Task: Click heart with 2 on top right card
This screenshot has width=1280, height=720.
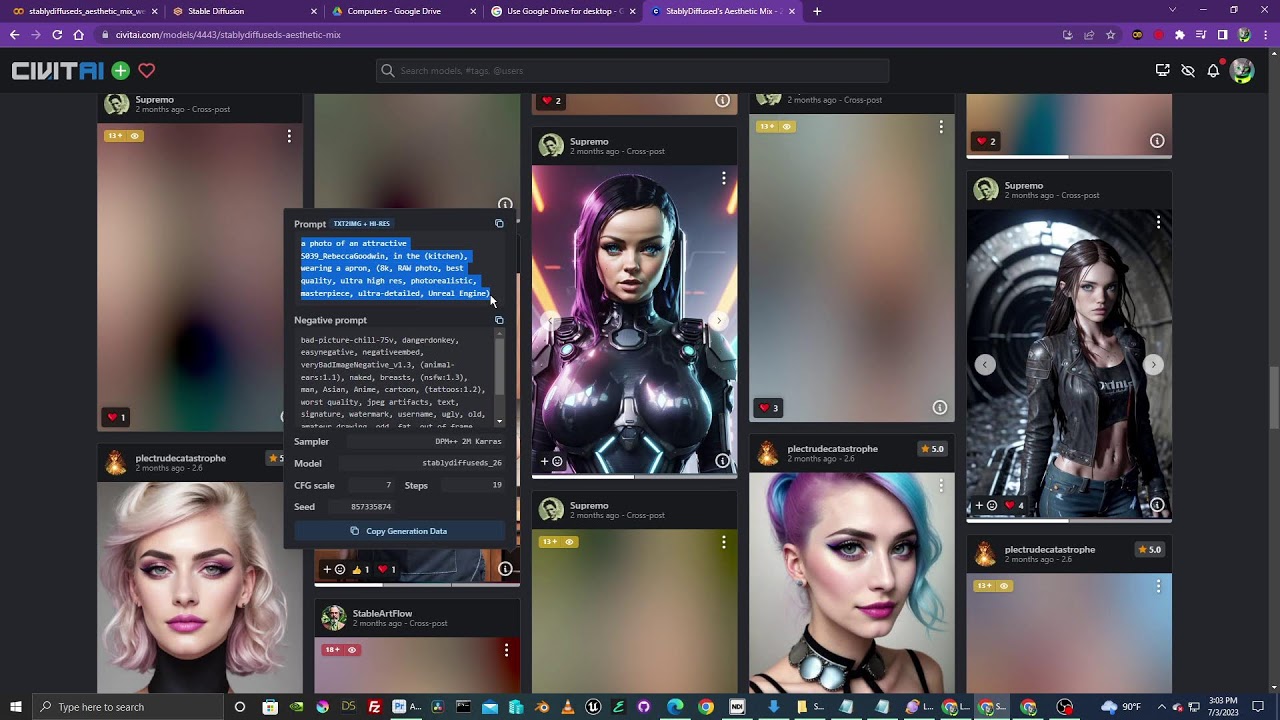Action: click(985, 141)
